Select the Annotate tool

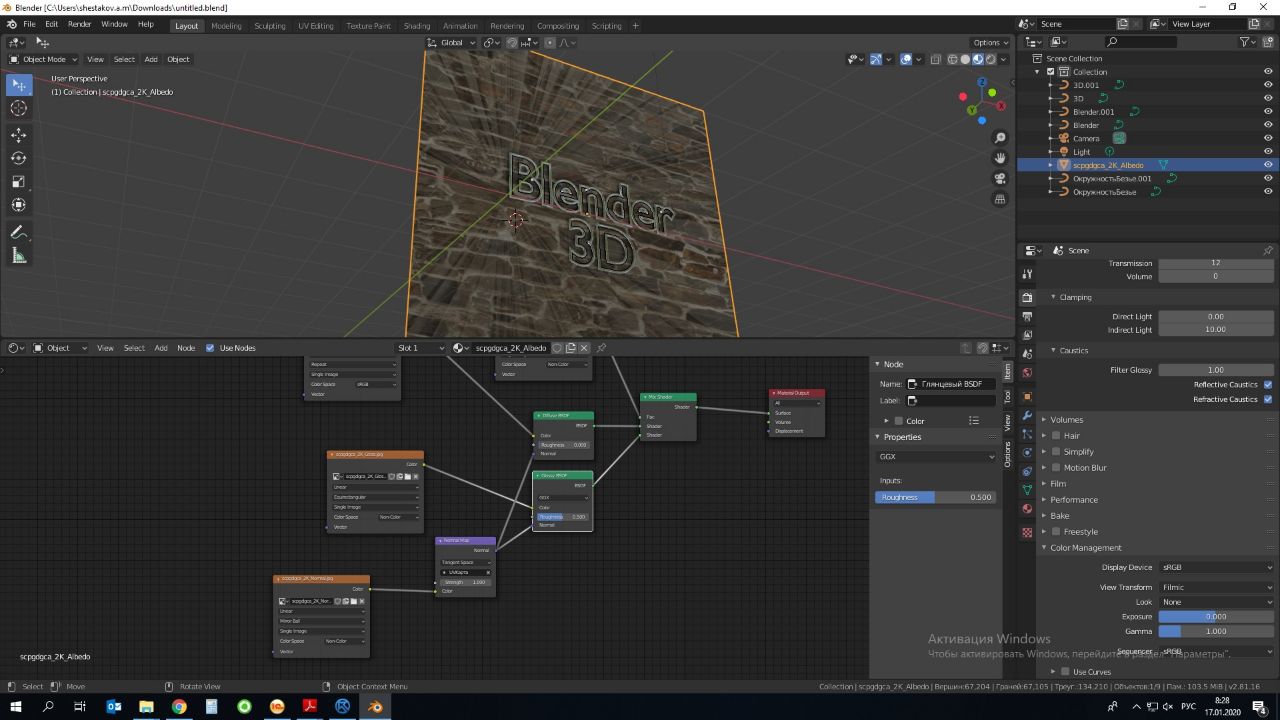point(18,232)
